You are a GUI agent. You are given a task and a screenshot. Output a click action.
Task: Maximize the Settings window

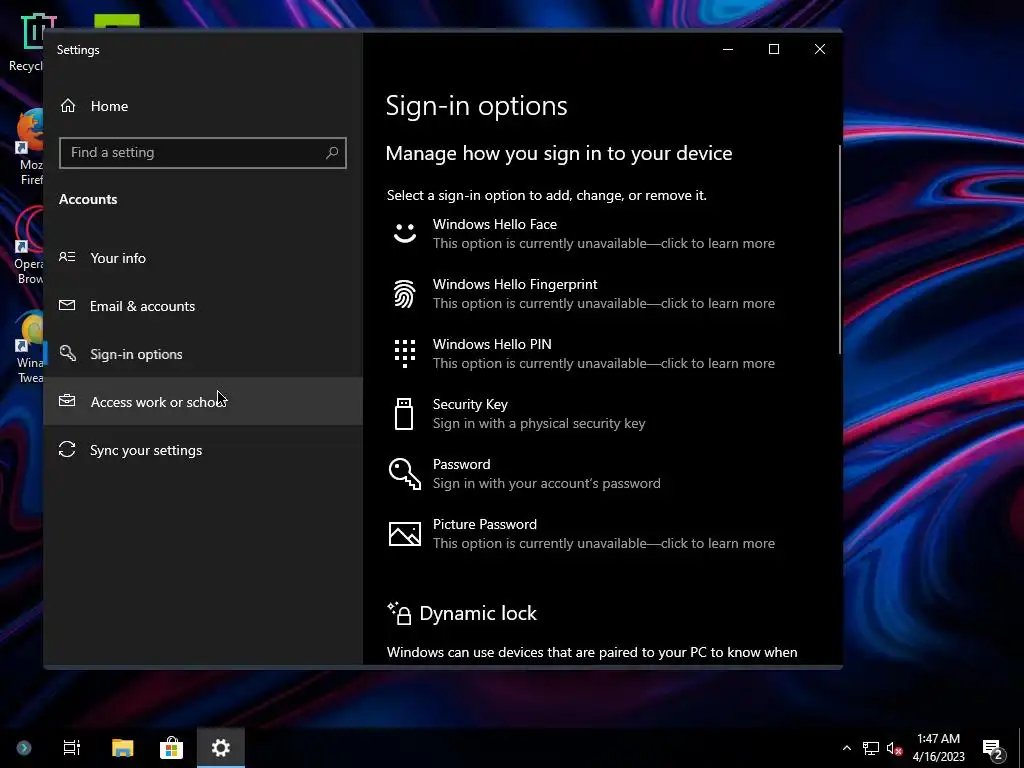point(774,50)
